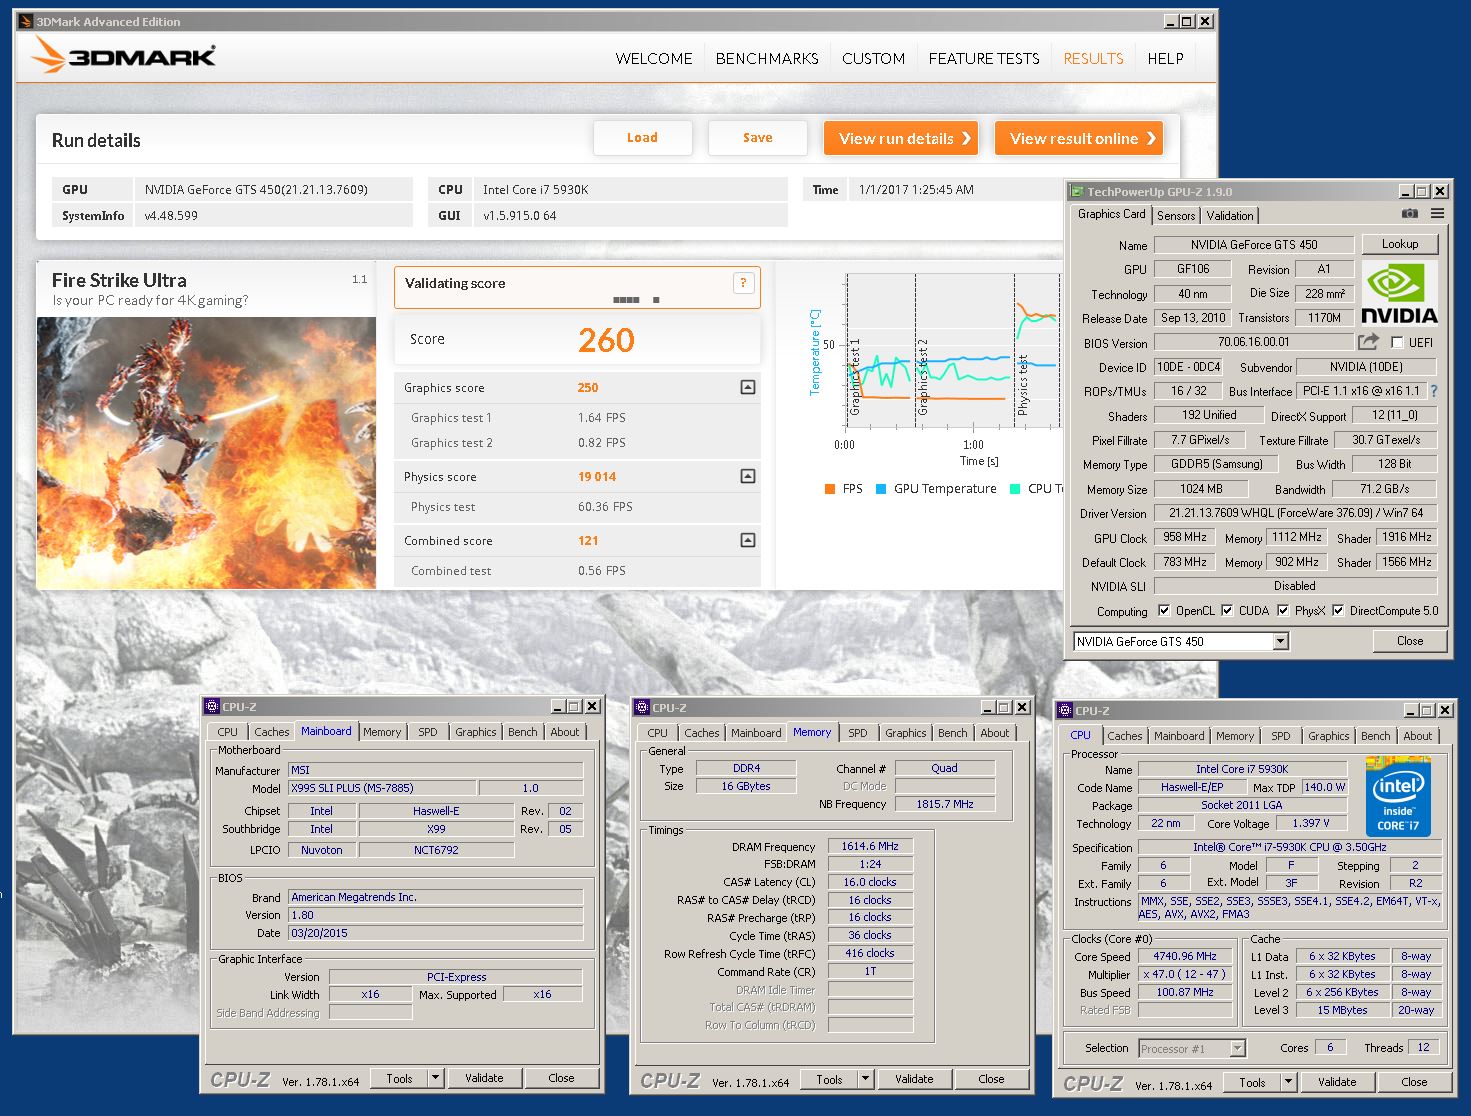Open Tools dropdown arrow in Memory CPU-Z window
The width and height of the screenshot is (1471, 1116).
pos(865,1079)
